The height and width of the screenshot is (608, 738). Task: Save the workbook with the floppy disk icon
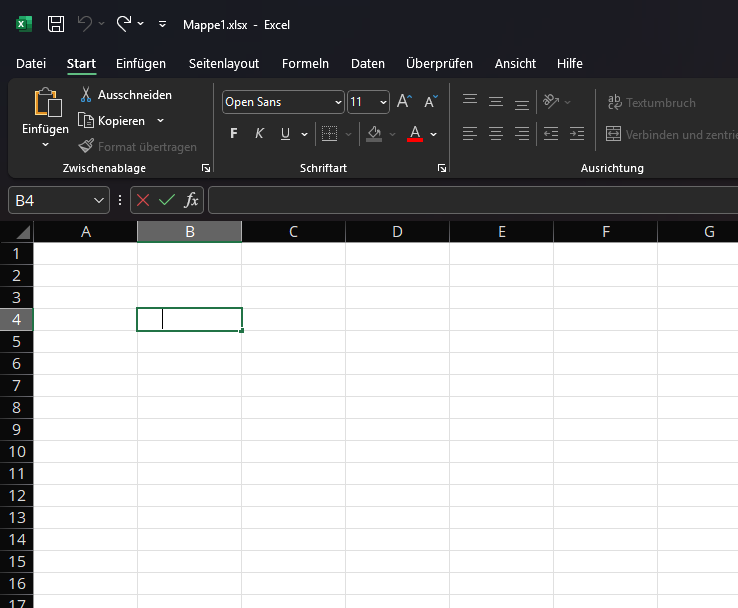56,24
